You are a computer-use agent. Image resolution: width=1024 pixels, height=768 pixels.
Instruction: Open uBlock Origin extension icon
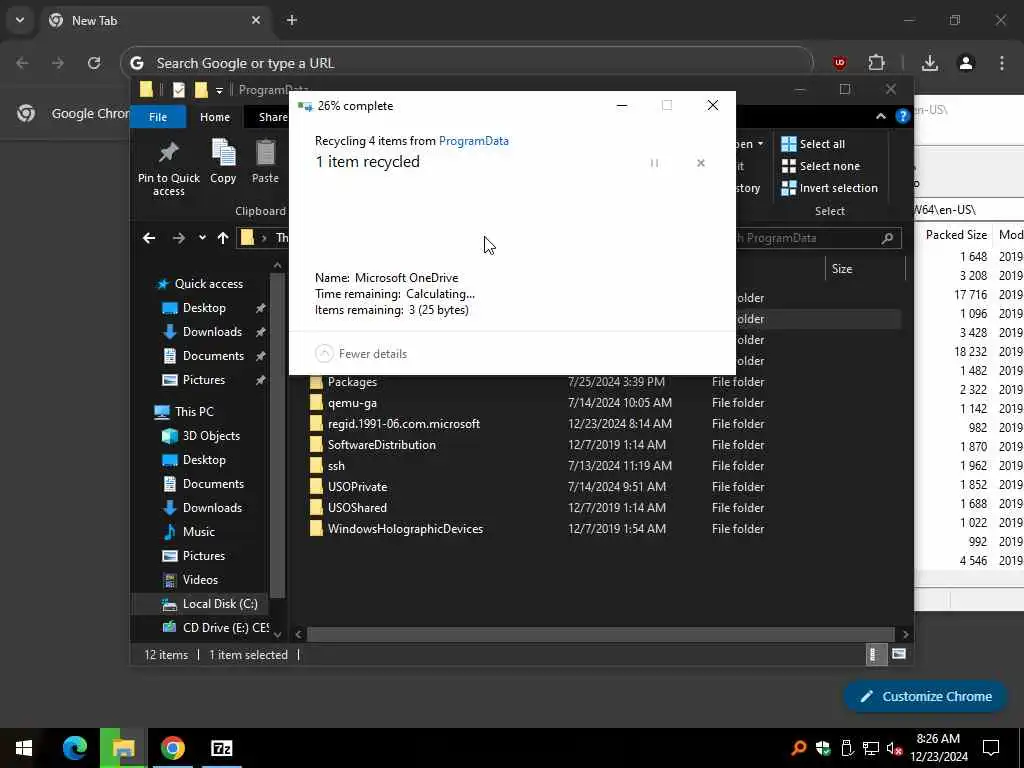pos(840,63)
